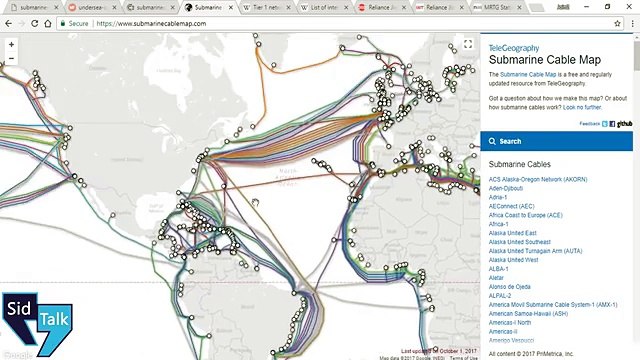
Task: Open the Chrome menu dots
Action: (632, 24)
